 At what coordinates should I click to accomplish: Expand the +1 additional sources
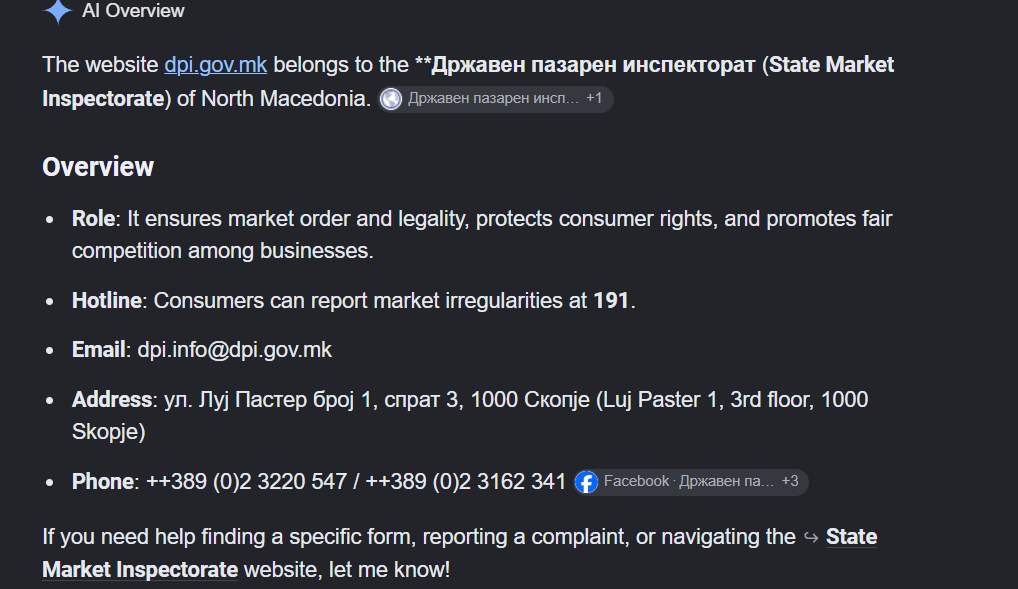594,98
